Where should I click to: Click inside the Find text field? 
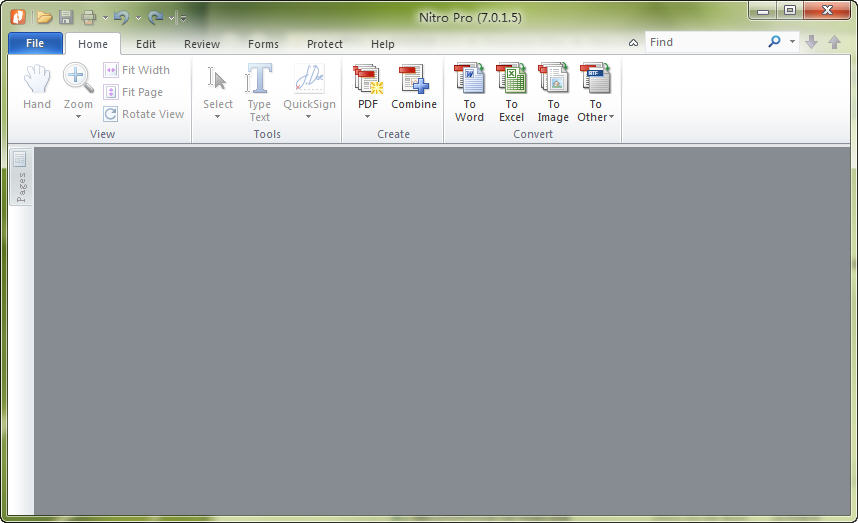coord(706,42)
